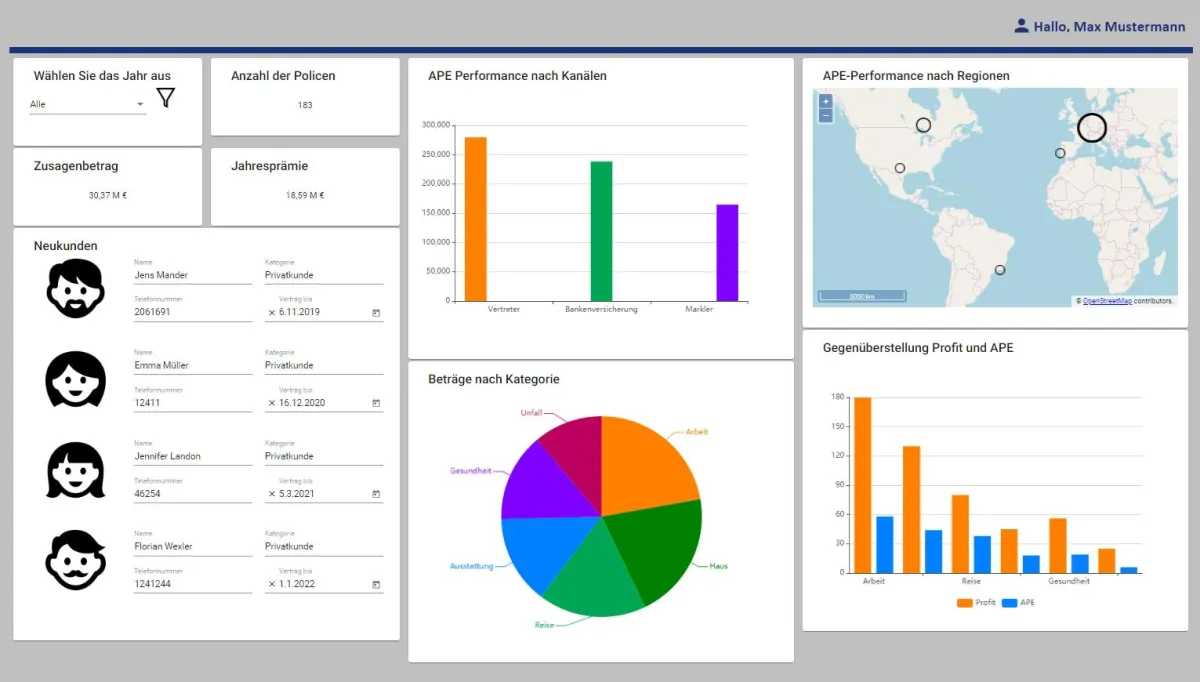Click Emma Müller's name field

[192, 366]
